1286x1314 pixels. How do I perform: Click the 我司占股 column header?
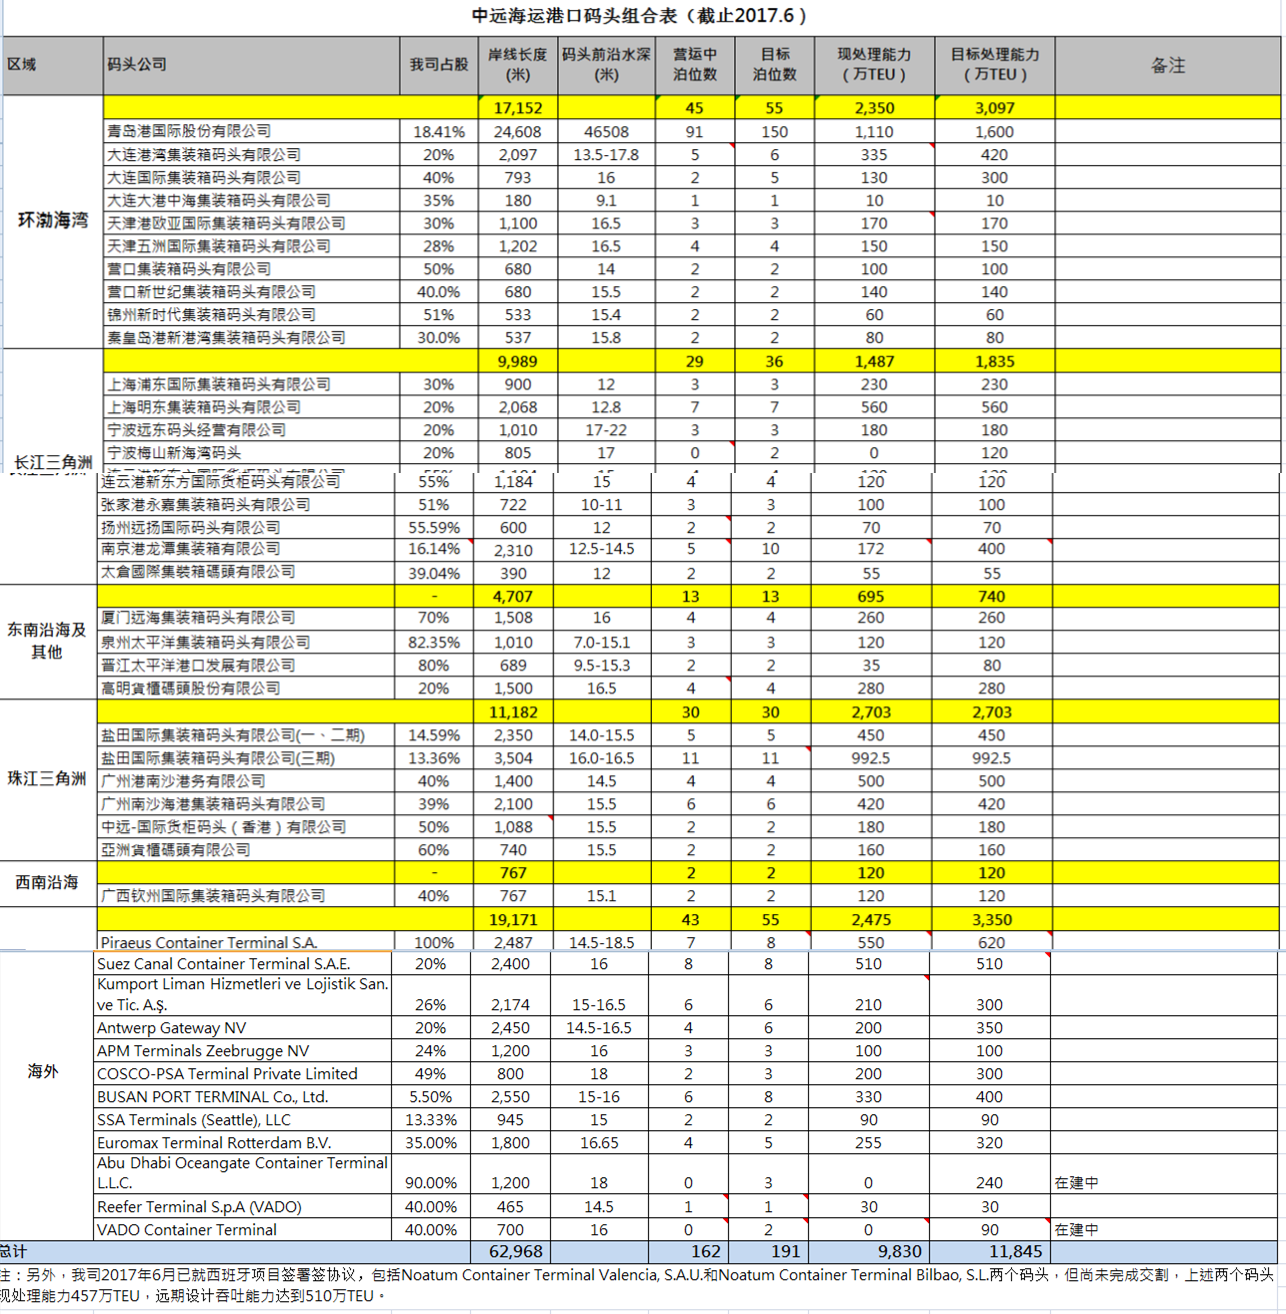point(438,65)
